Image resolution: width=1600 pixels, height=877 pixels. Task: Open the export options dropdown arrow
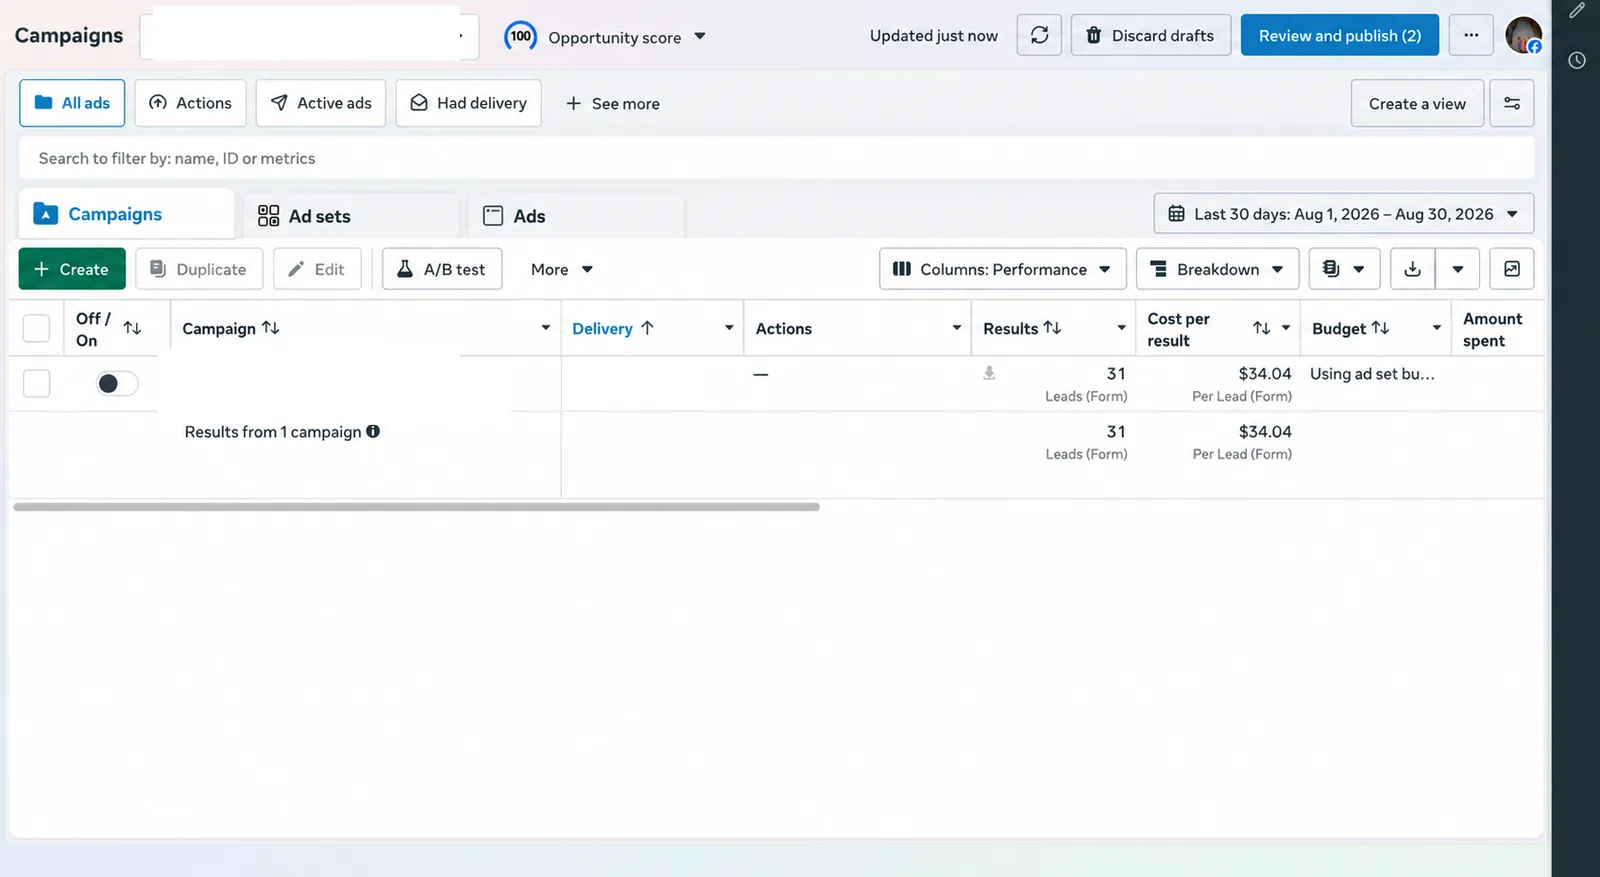[1458, 269]
